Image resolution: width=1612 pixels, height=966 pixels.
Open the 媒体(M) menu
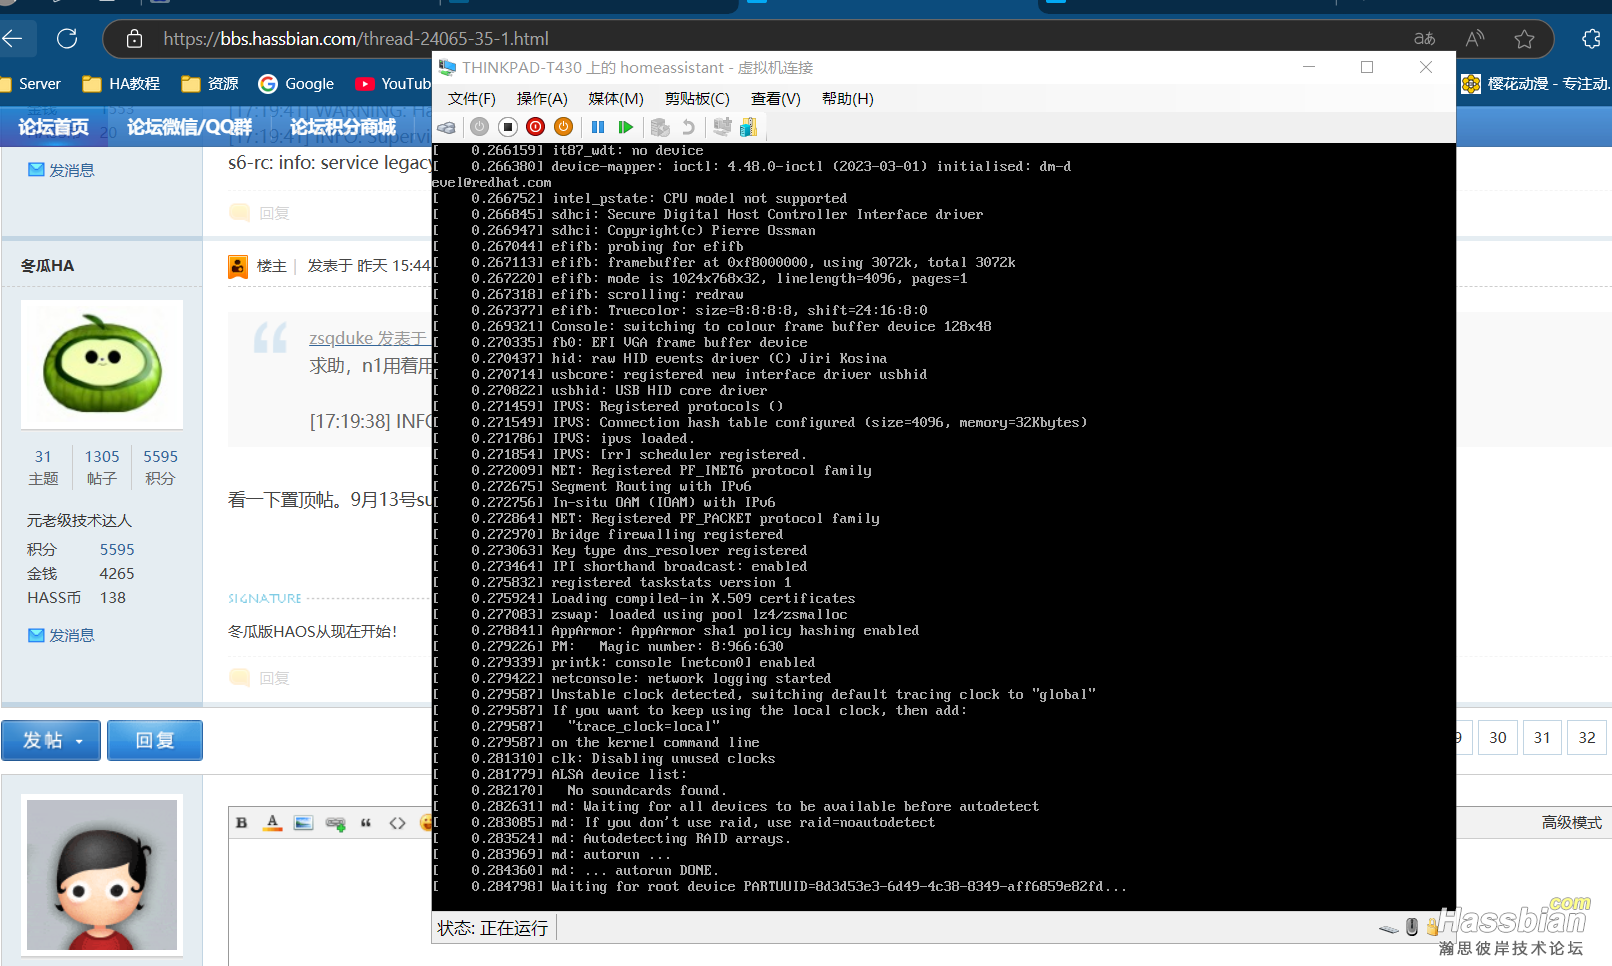tap(616, 98)
